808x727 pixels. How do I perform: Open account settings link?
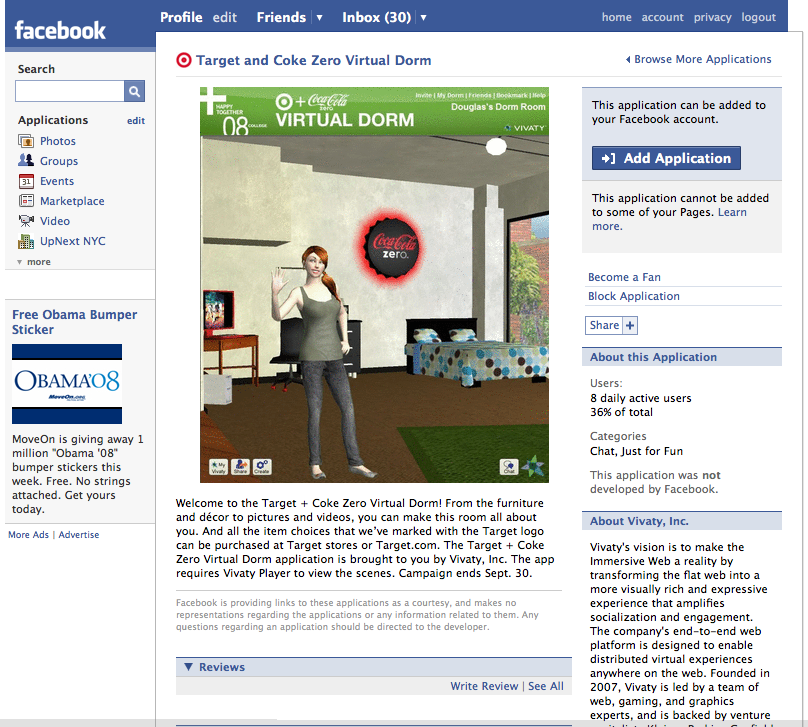[x=662, y=18]
